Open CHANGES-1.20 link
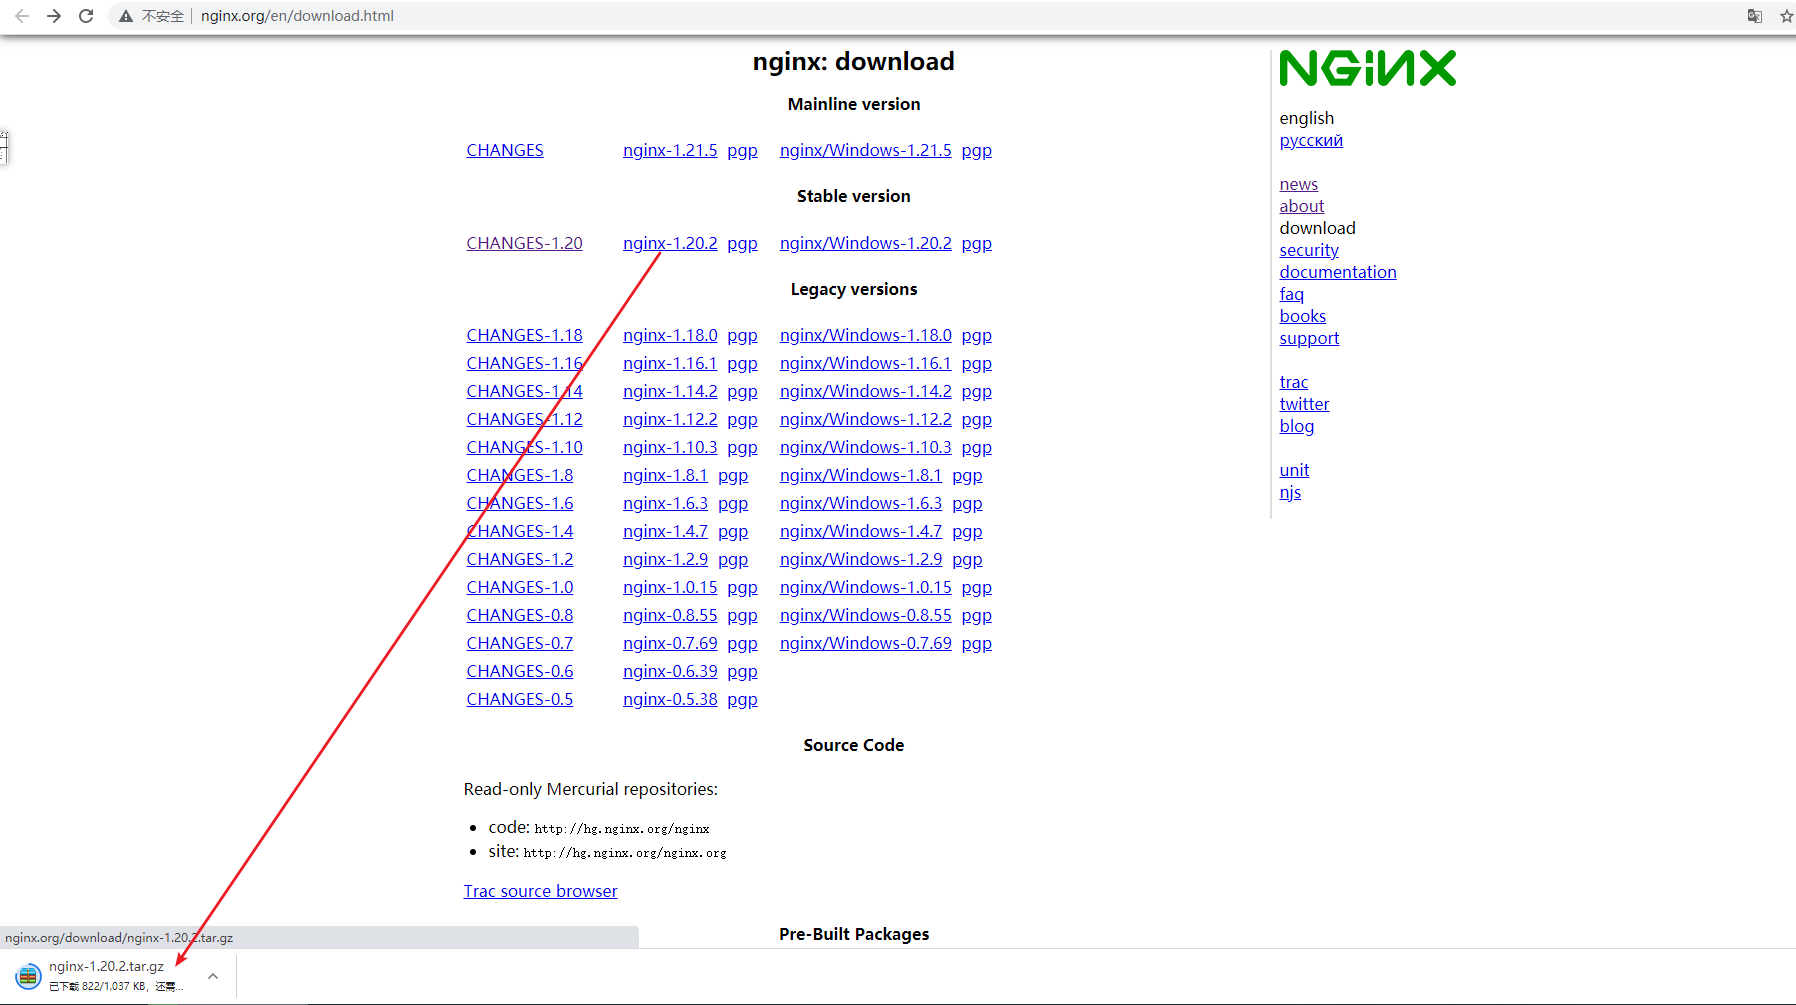This screenshot has height=1005, width=1796. tap(524, 243)
